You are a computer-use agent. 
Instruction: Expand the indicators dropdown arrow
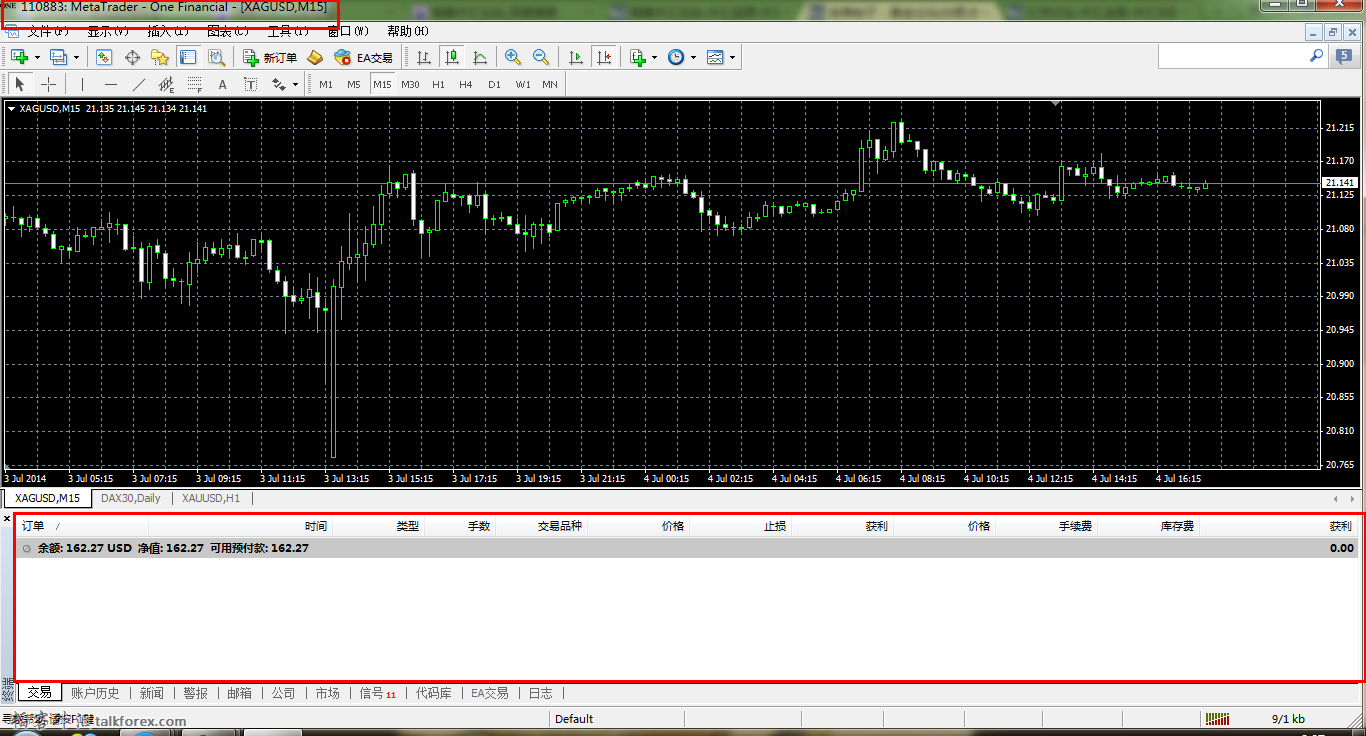[x=655, y=57]
